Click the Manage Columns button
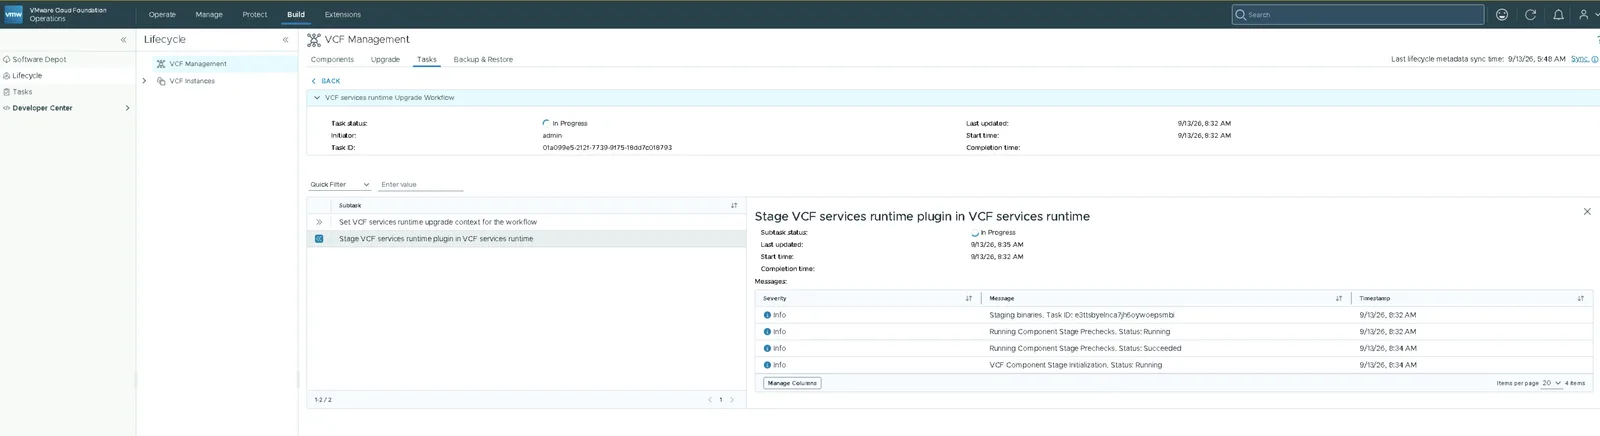 (792, 383)
